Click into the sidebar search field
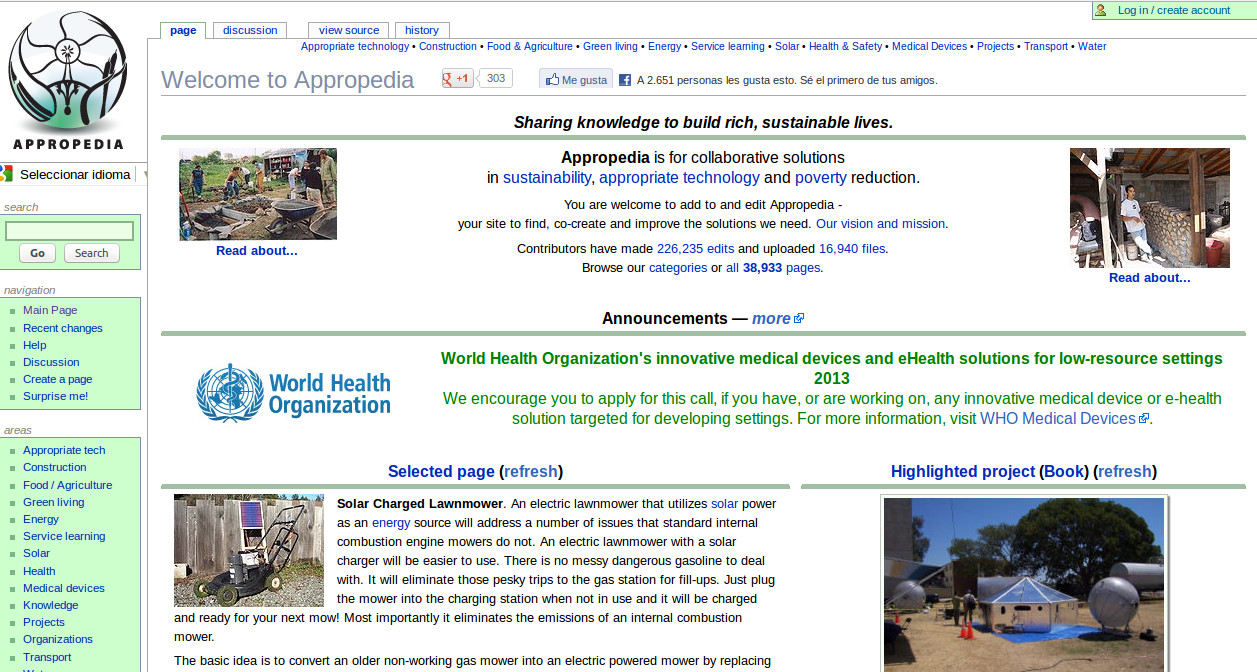 (x=69, y=231)
